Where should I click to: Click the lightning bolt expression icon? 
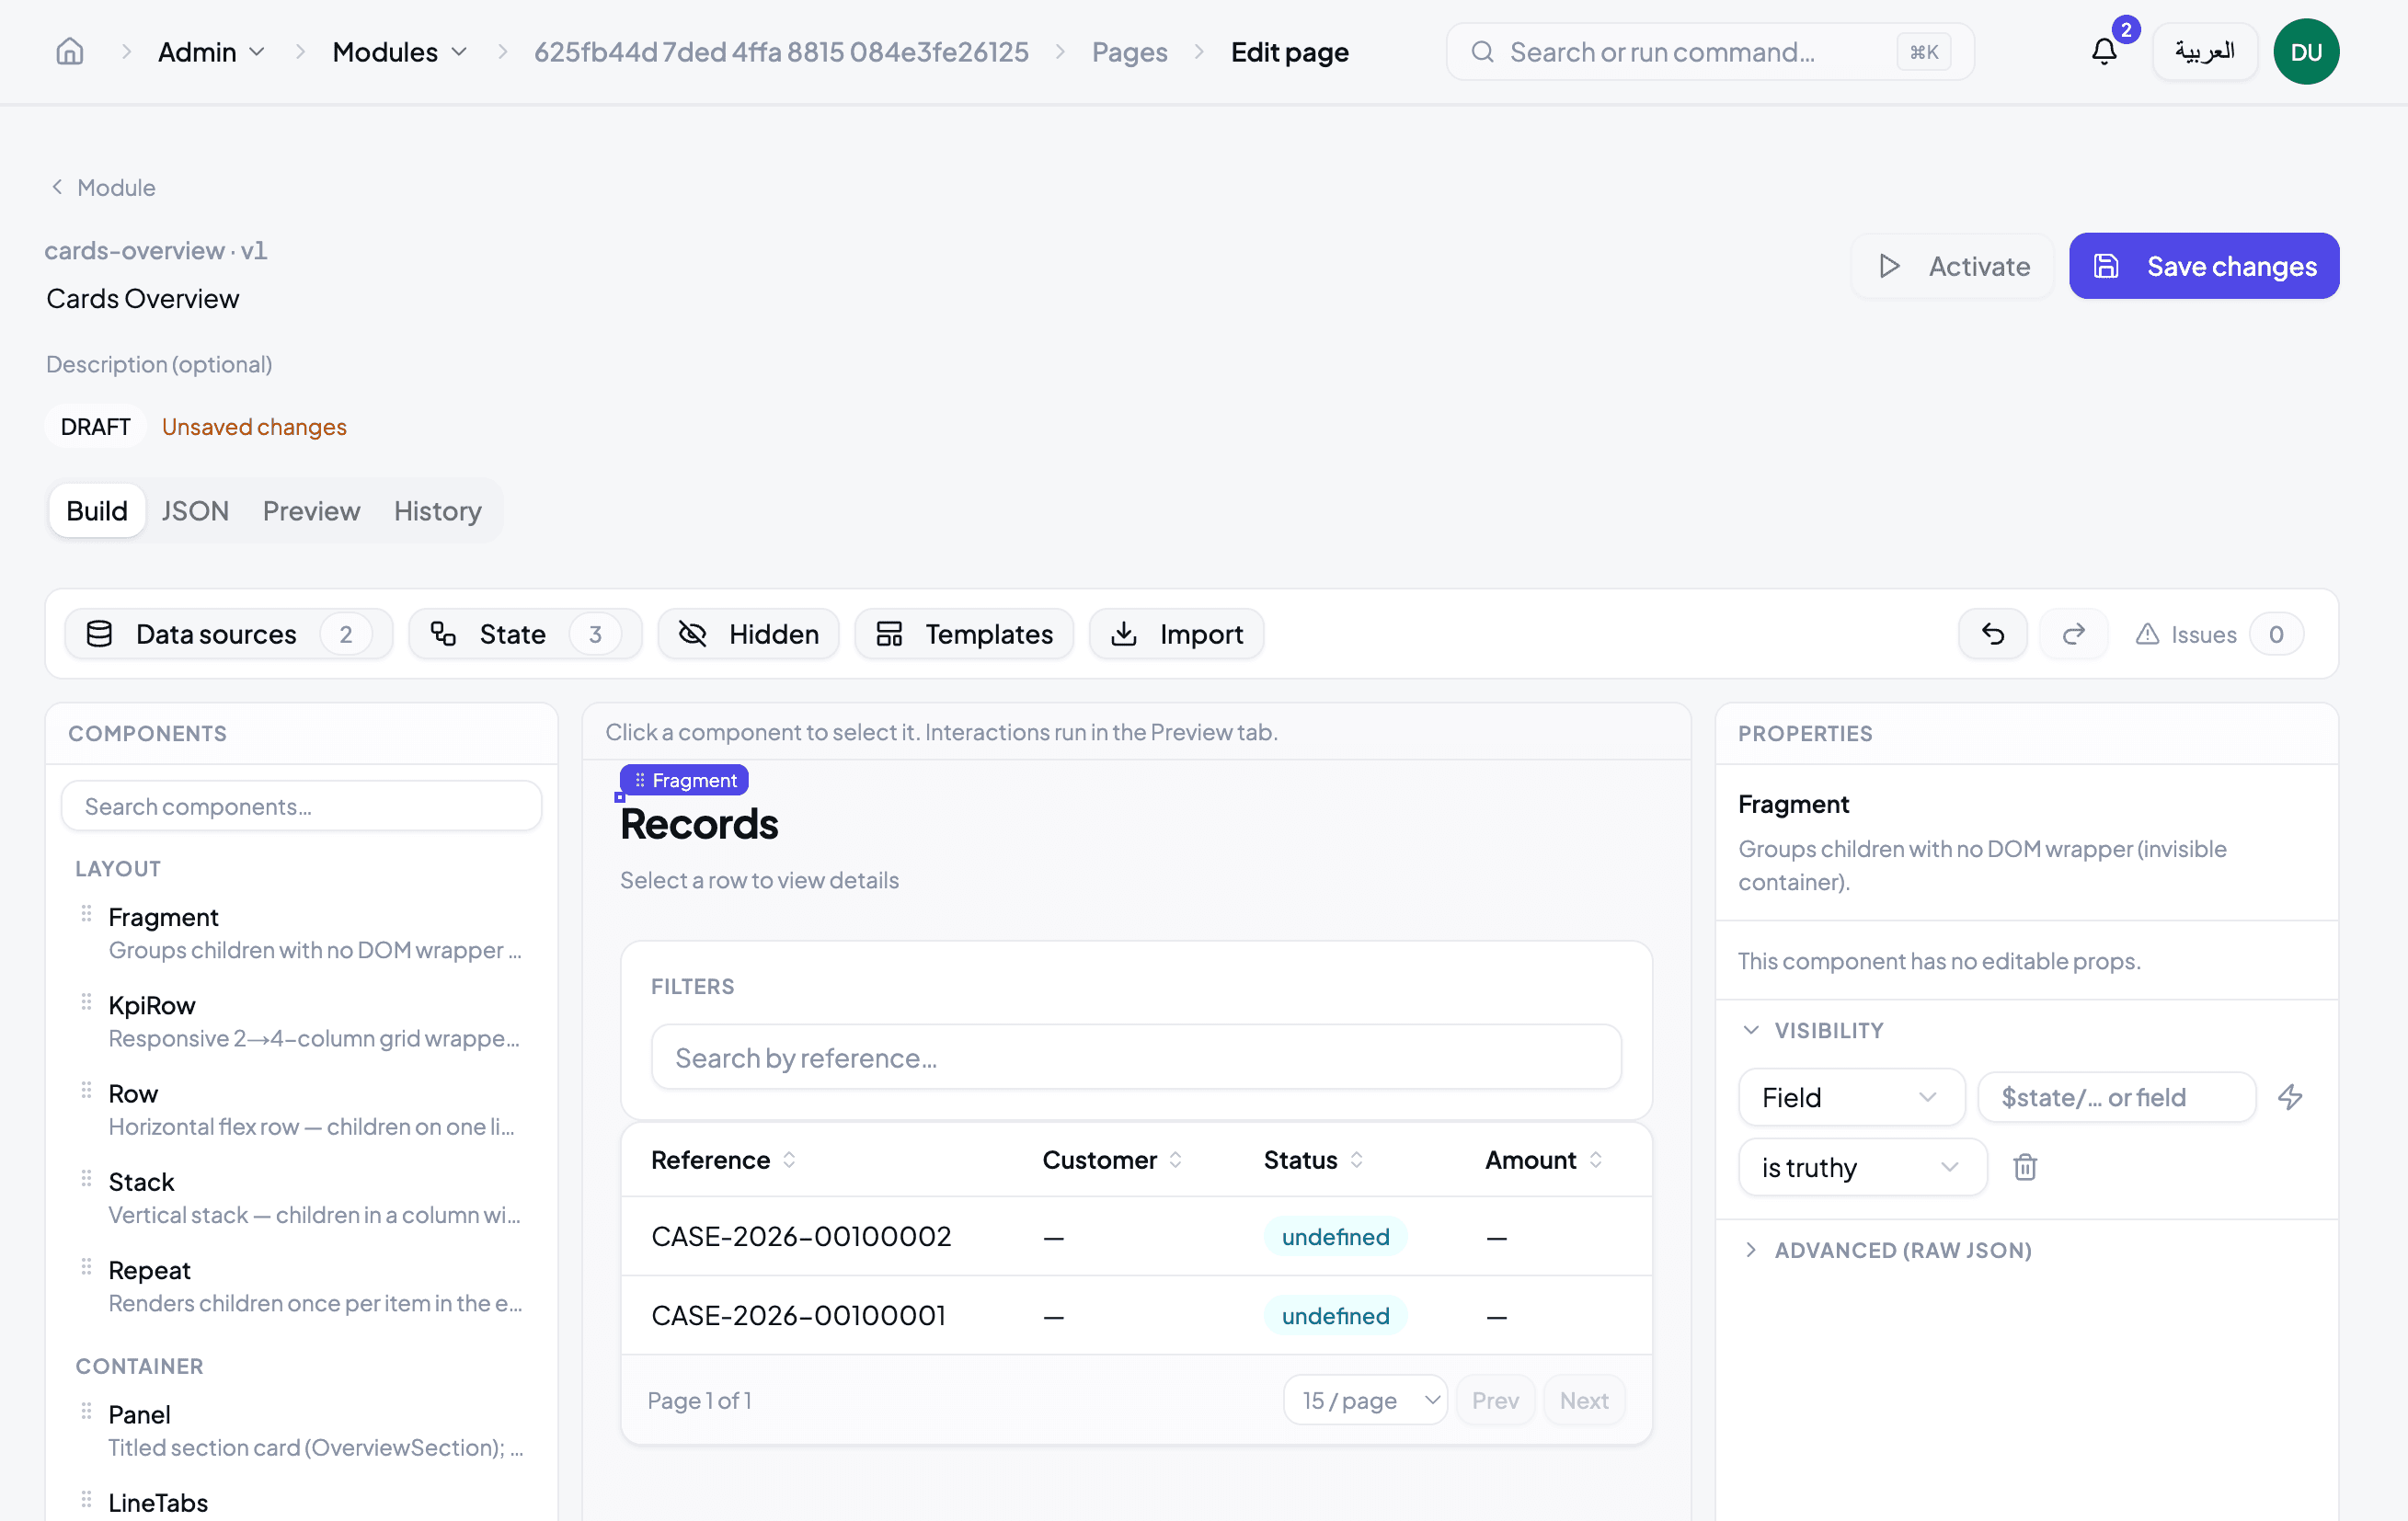tap(2289, 1096)
